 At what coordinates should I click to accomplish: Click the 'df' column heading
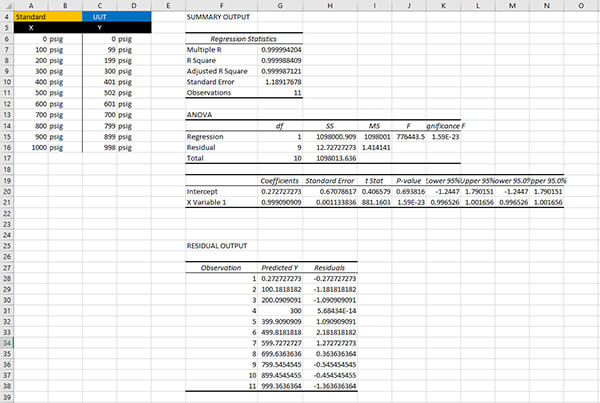280,126
